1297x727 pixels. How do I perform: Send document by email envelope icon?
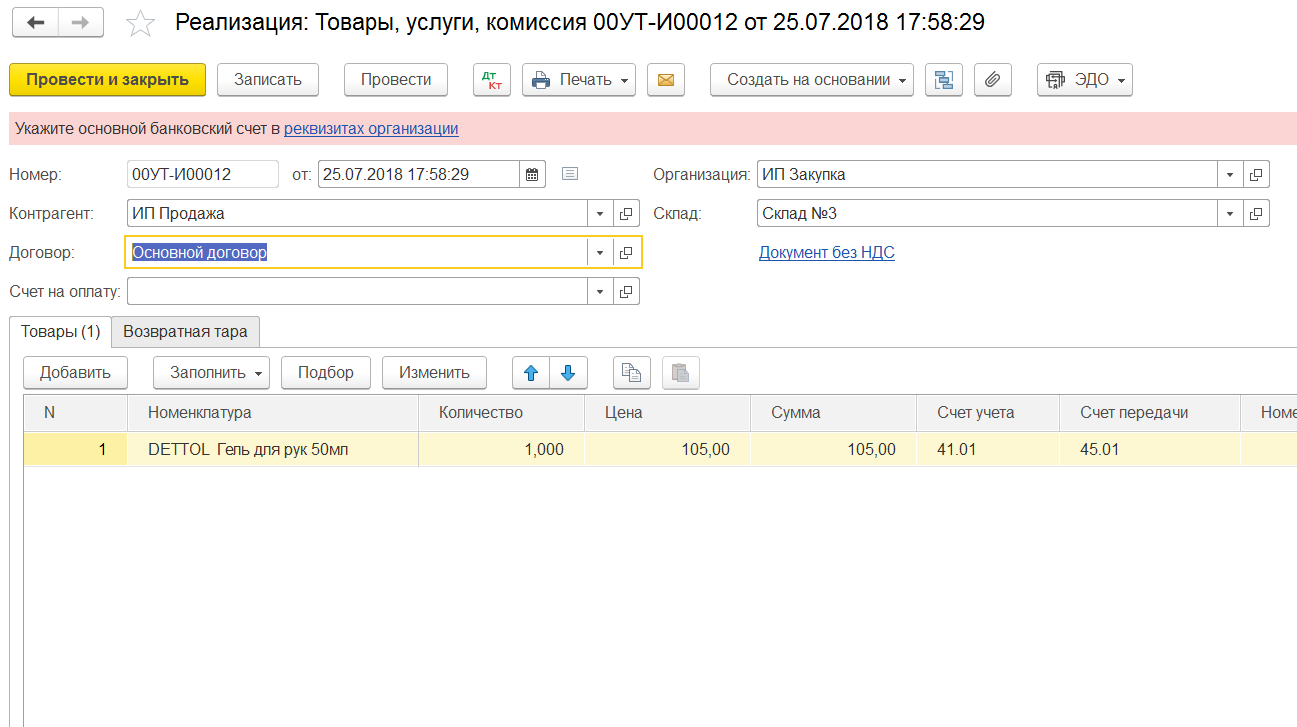tap(665, 80)
